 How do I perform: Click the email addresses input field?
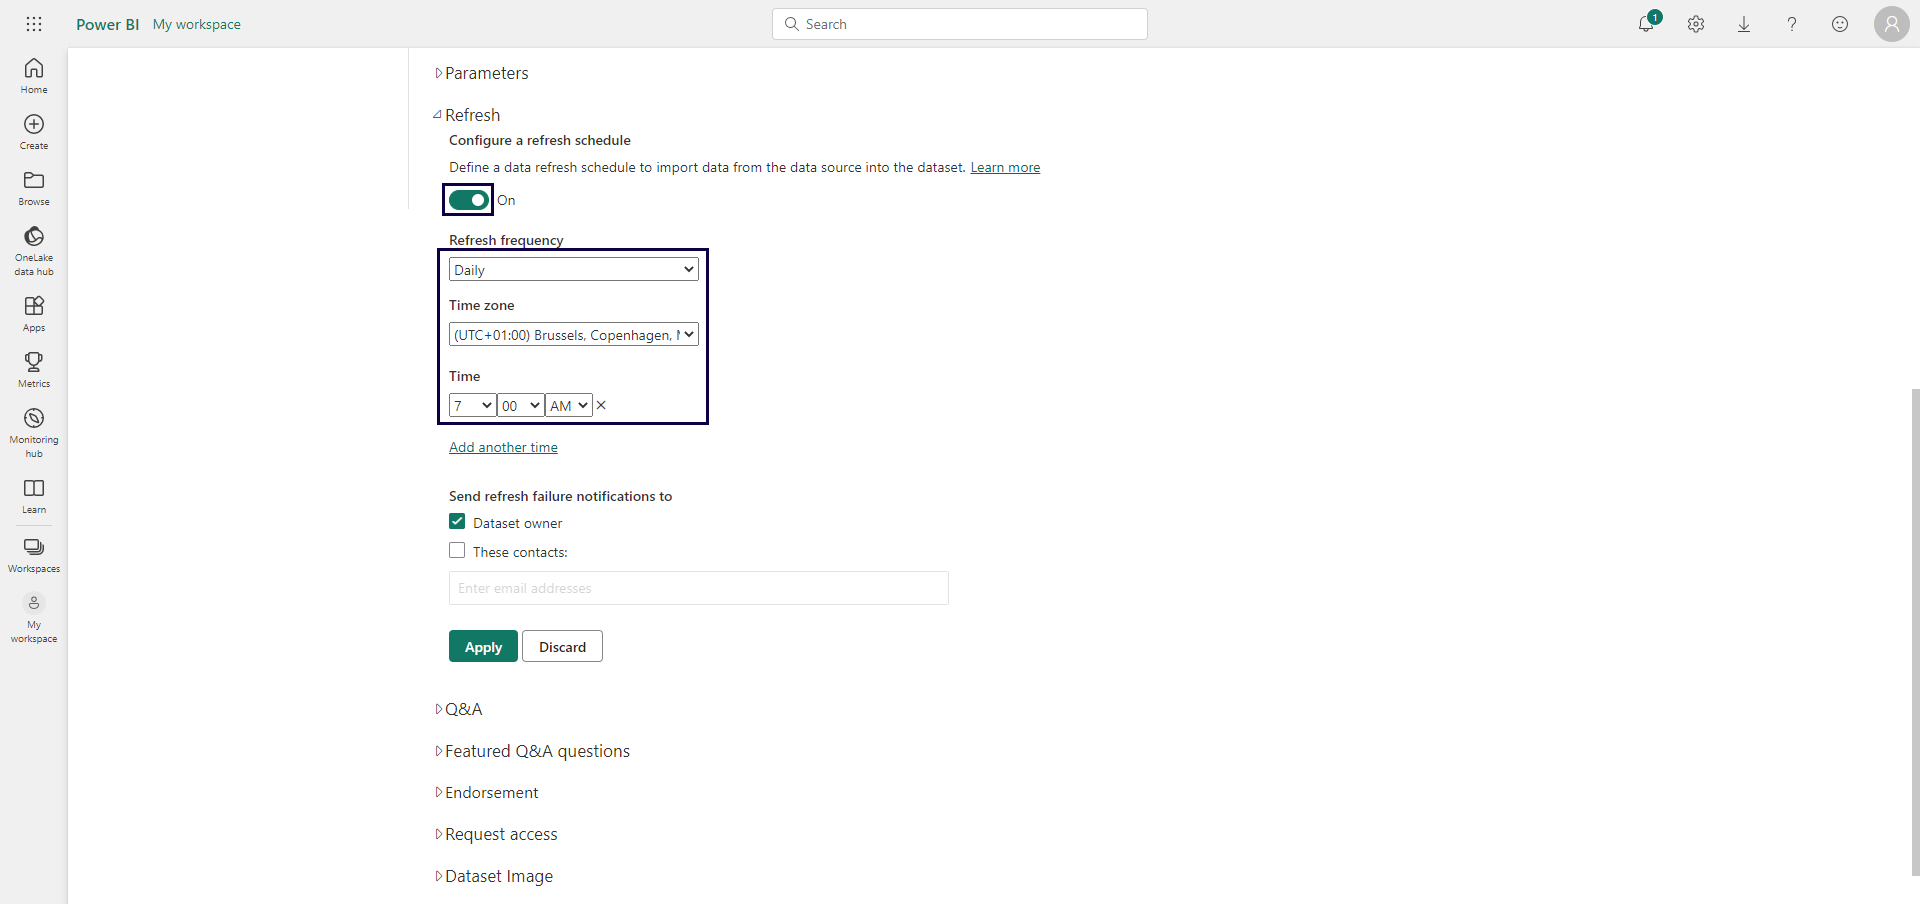click(698, 588)
